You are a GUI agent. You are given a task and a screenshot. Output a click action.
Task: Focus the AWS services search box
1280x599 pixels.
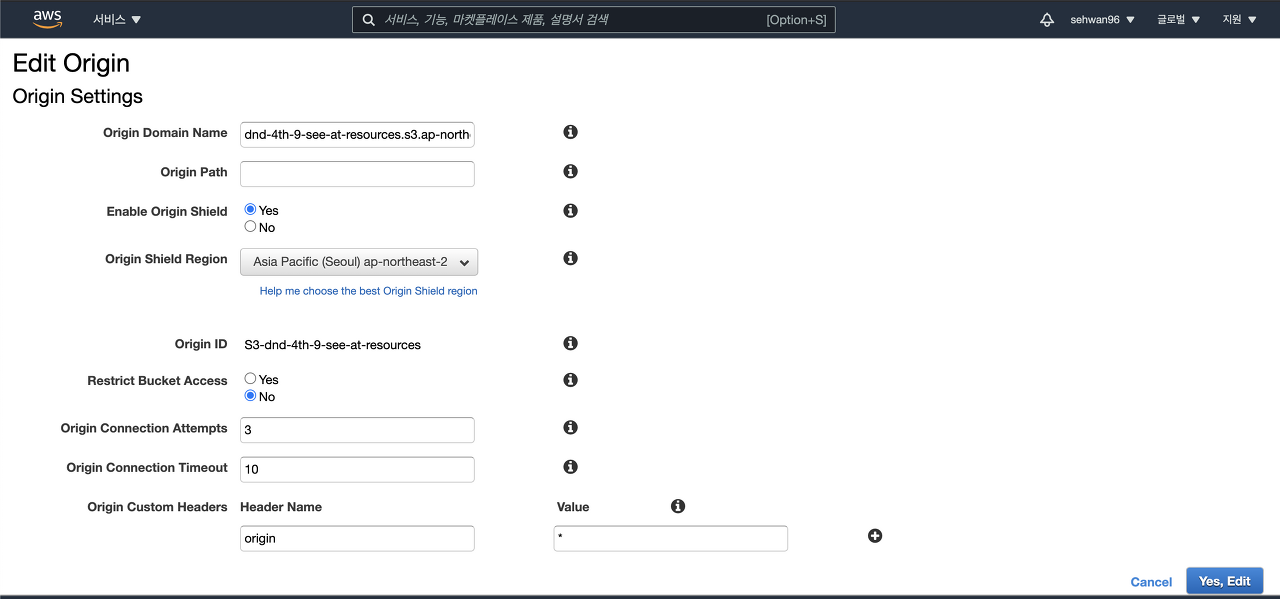[593, 20]
